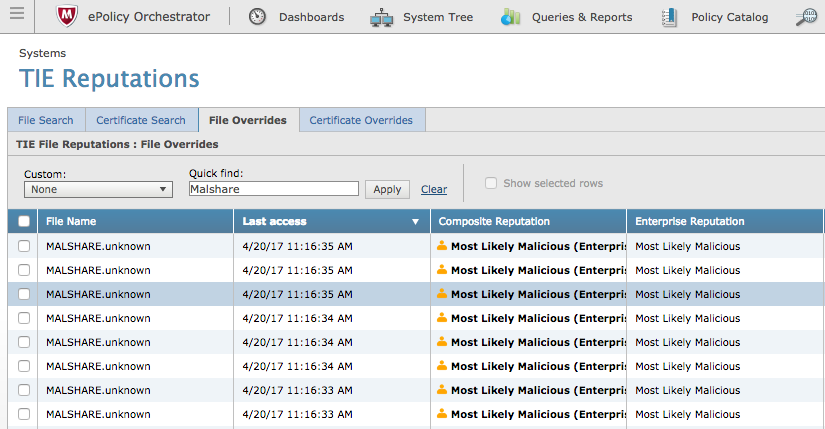825x429 pixels.
Task: Check the eighth row's checkbox
Action: 24,414
